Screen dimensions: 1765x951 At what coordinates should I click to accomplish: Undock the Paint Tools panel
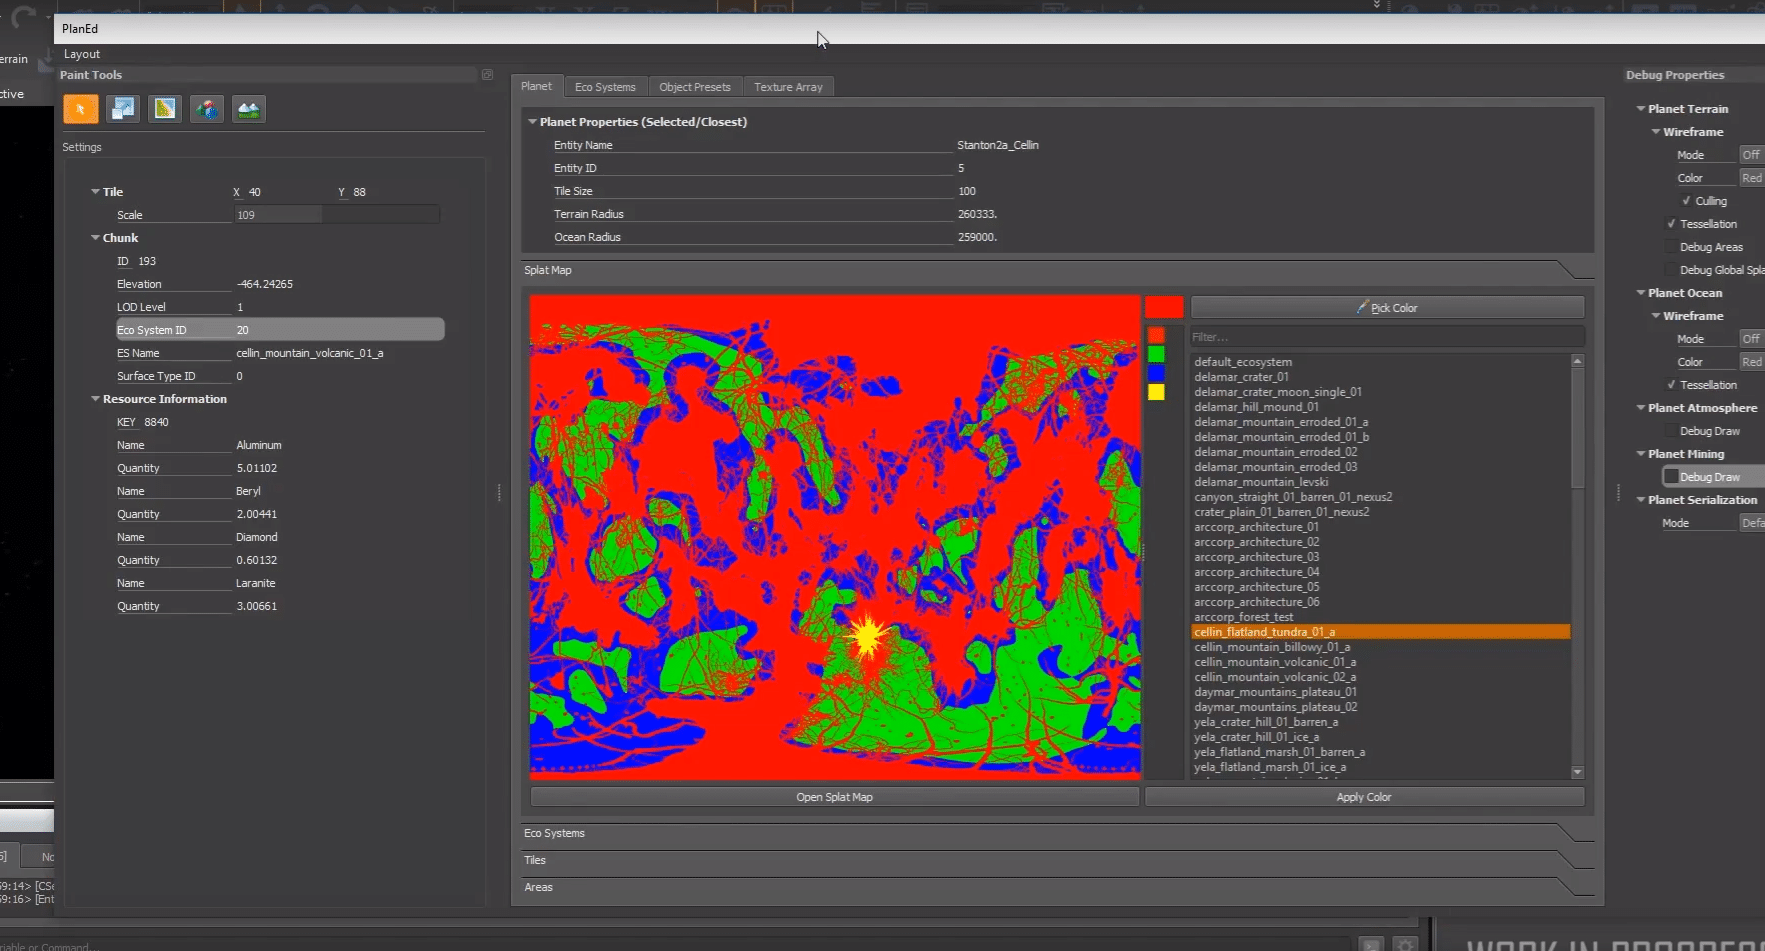click(487, 75)
